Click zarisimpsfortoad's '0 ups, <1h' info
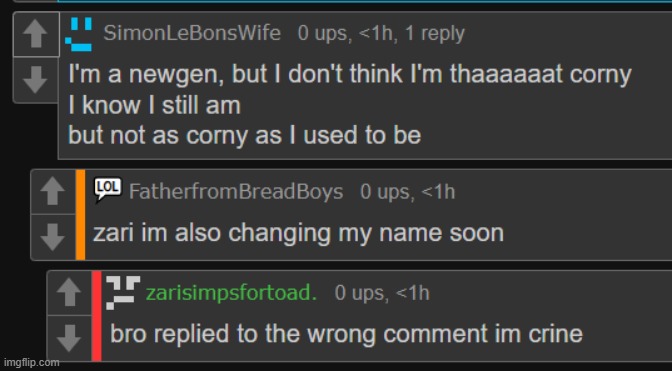The height and width of the screenshot is (371, 672). [382, 293]
